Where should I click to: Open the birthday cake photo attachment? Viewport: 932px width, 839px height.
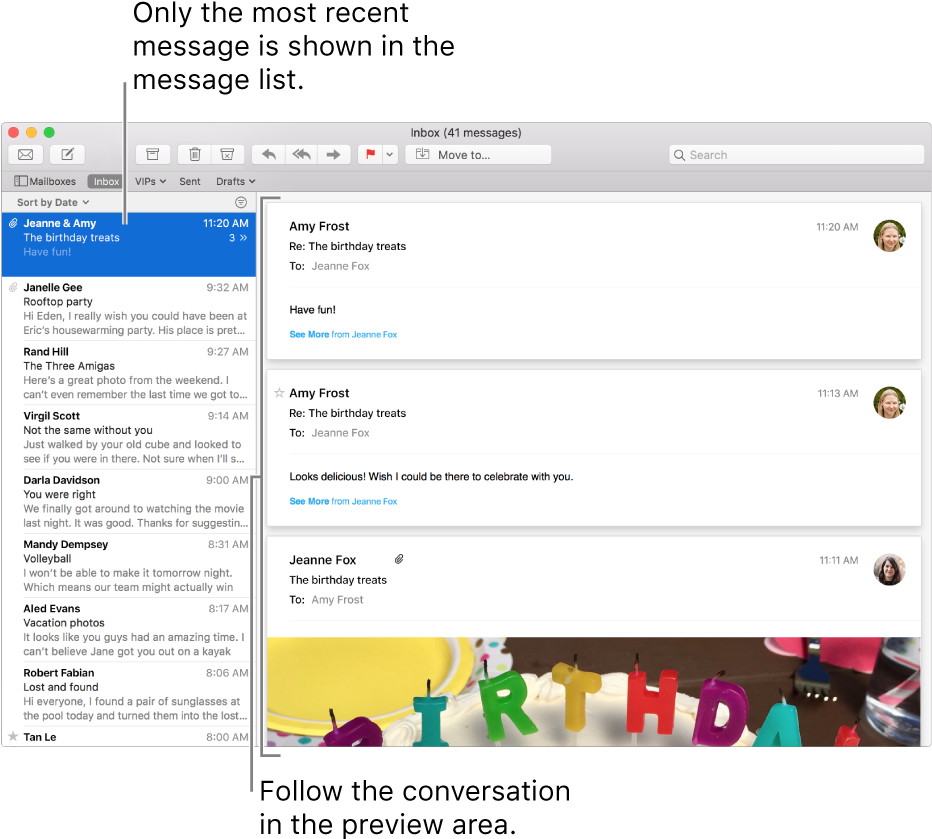click(594, 692)
